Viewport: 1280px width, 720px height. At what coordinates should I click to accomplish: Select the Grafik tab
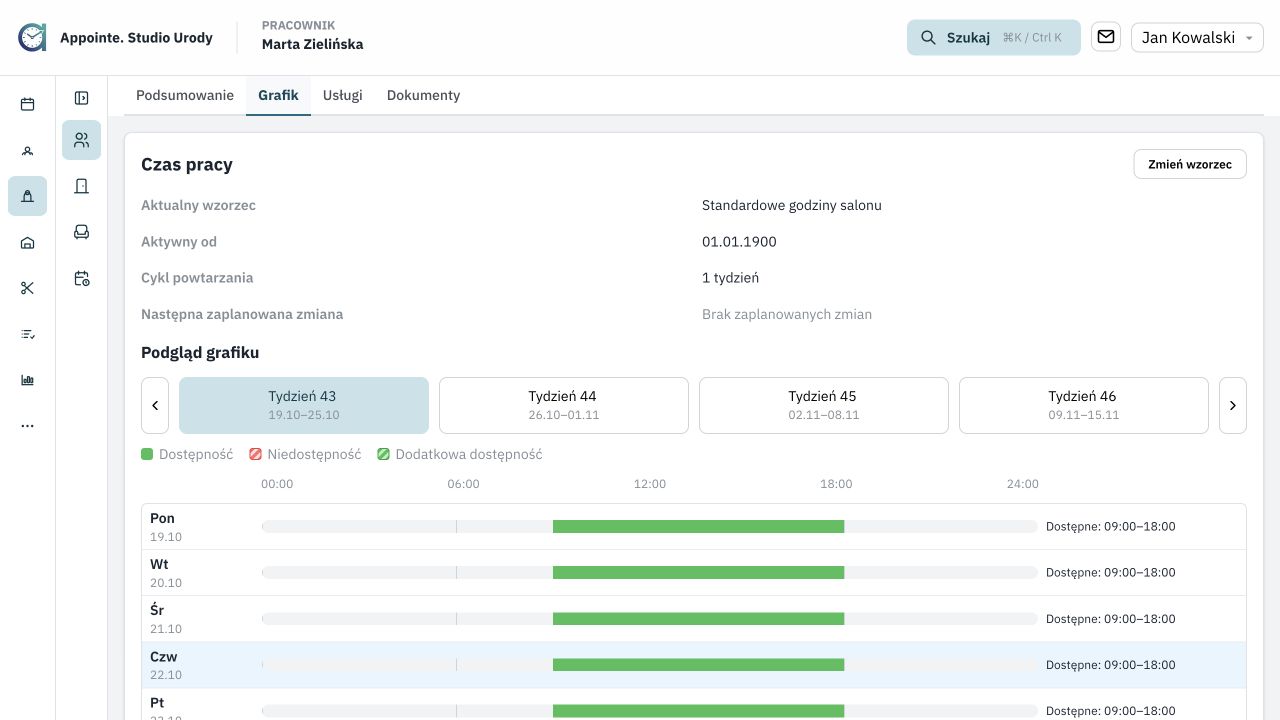(x=278, y=95)
